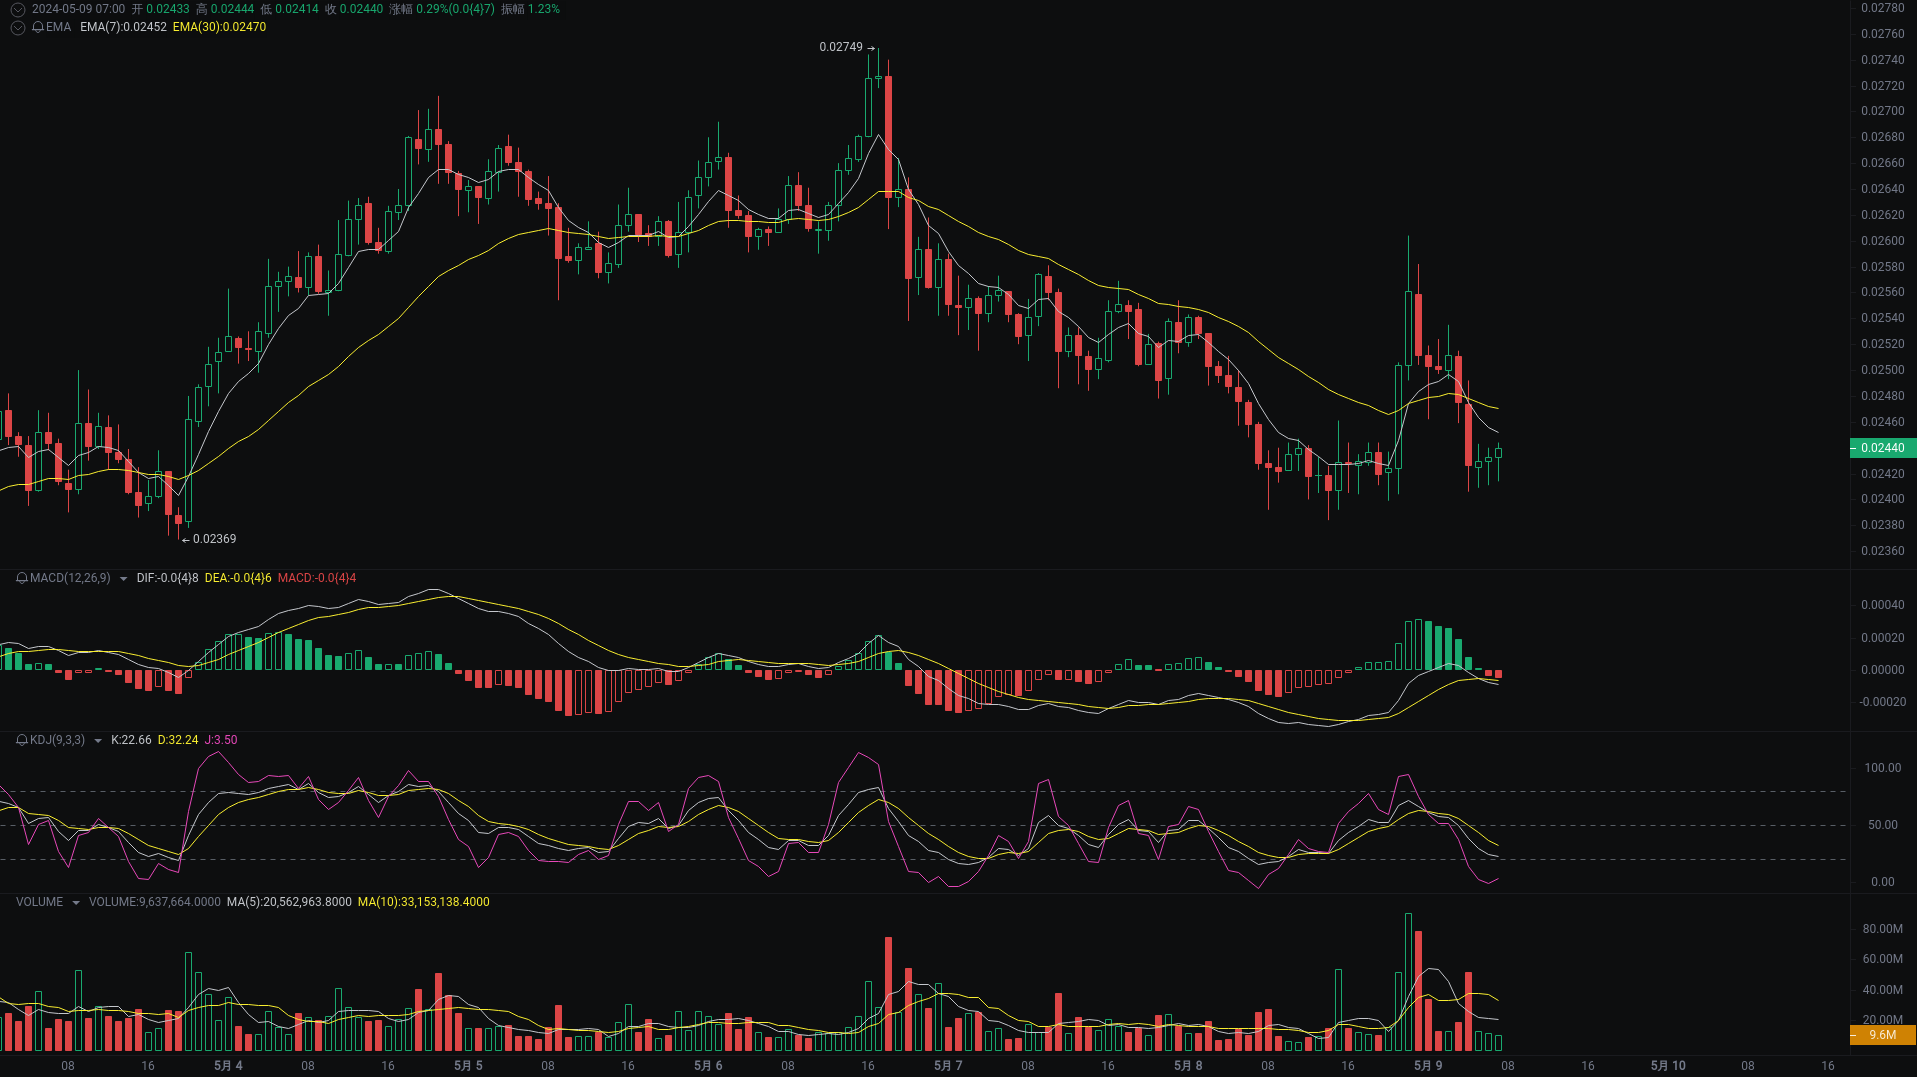1917x1077 pixels.
Task: Click the K:22.66 value in KDJ panel
Action: [130, 740]
